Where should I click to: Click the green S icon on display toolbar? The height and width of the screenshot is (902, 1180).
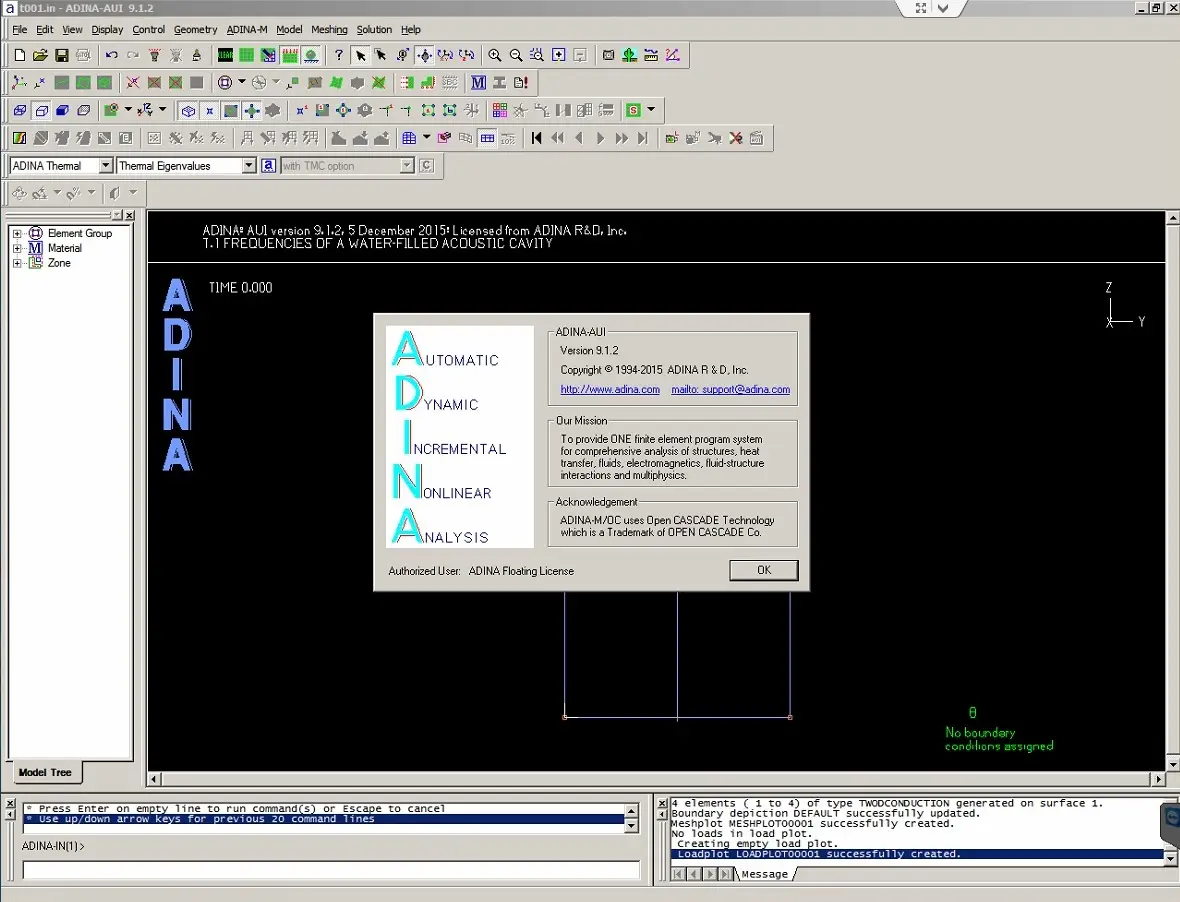634,111
